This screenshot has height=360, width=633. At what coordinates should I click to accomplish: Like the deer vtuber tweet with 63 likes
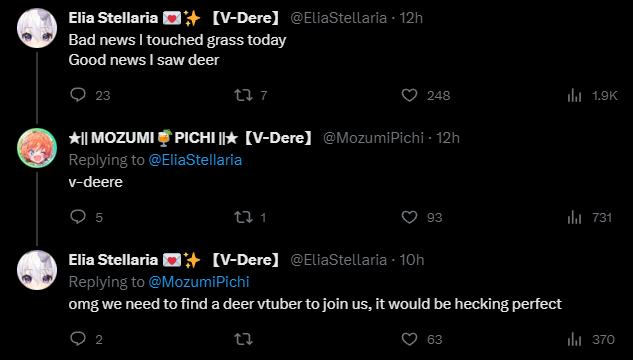[x=409, y=339]
